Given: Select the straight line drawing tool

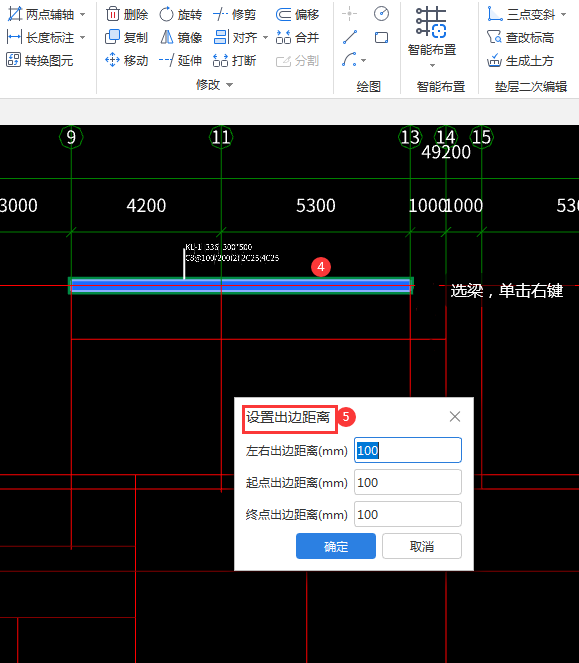Looking at the screenshot, I should click(x=350, y=37).
